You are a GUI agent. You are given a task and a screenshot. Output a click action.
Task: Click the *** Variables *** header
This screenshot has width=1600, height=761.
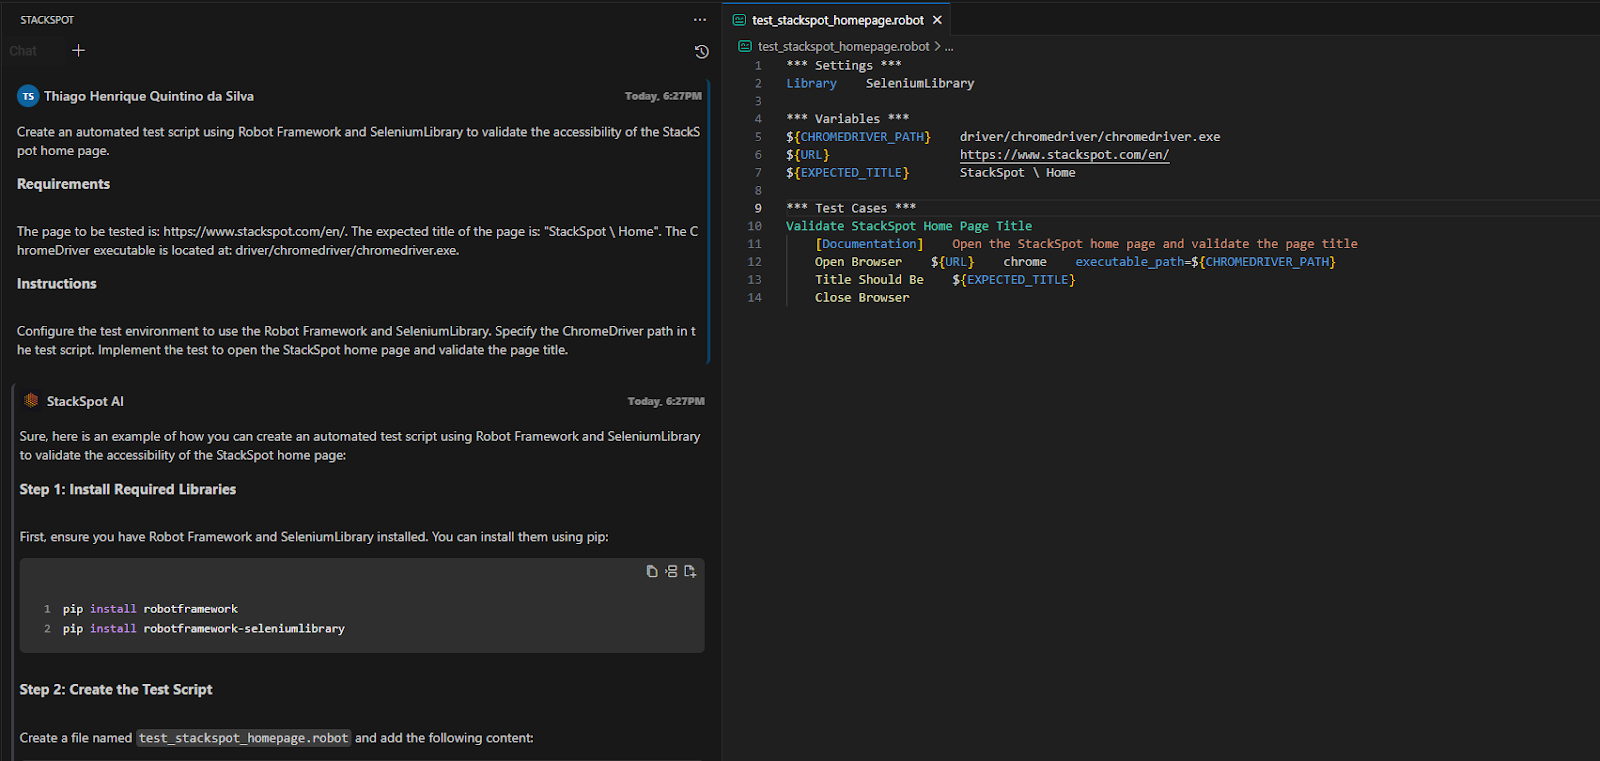click(x=847, y=118)
